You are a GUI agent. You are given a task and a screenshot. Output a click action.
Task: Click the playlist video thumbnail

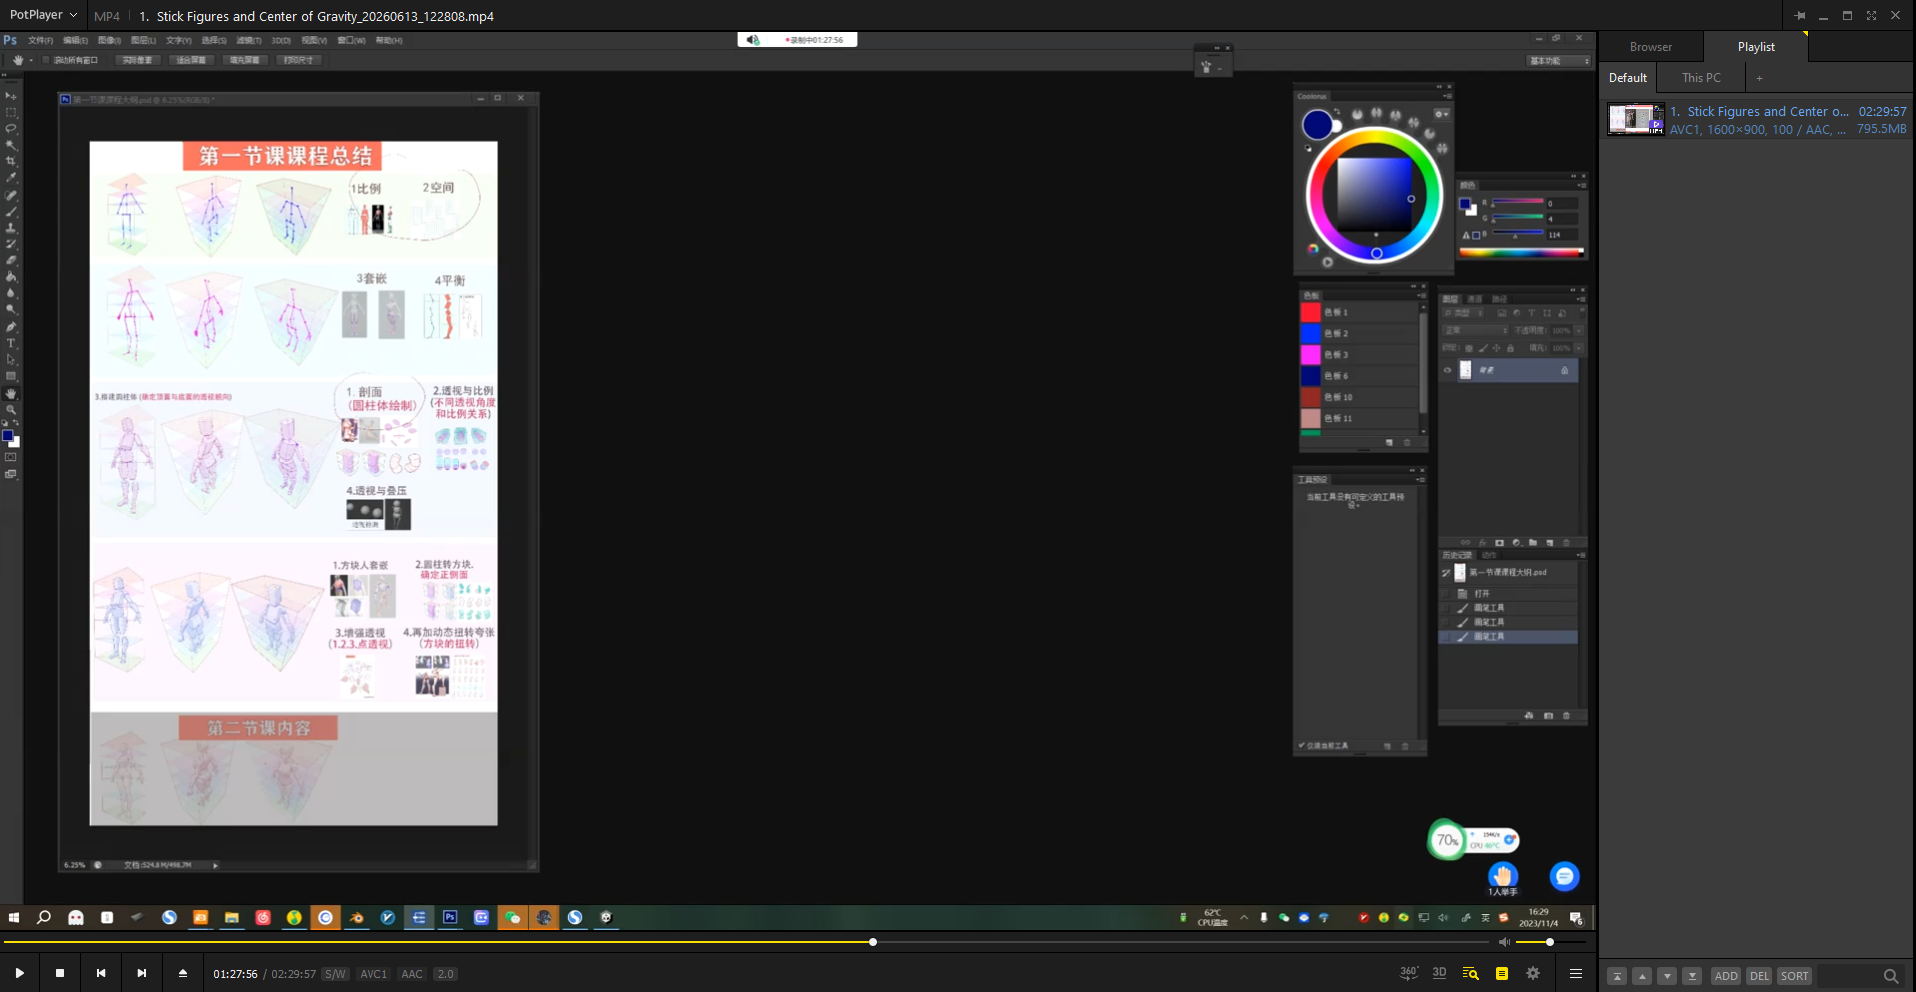(1635, 119)
